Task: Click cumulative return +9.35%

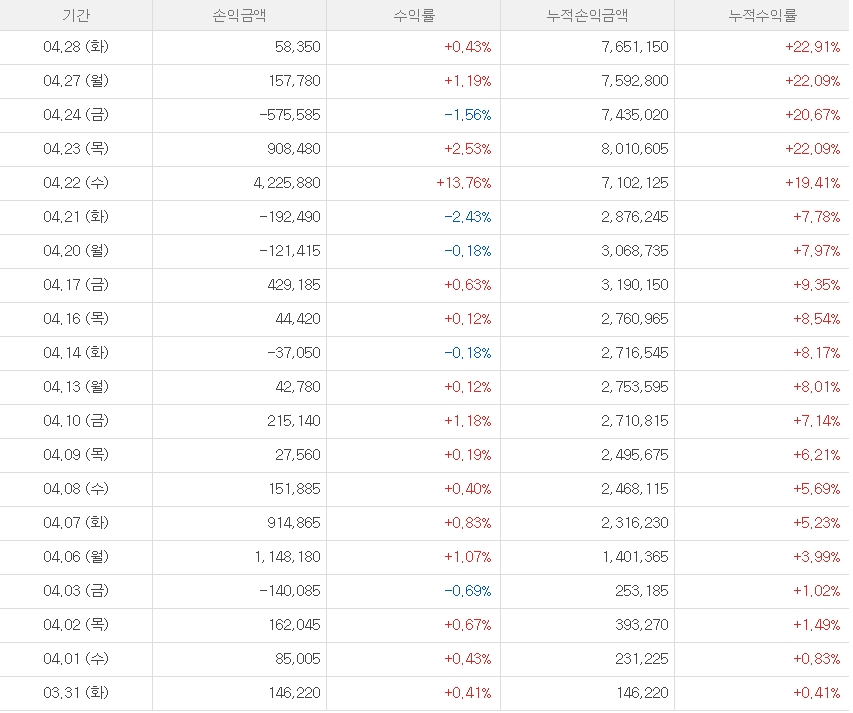Action: click(x=817, y=284)
